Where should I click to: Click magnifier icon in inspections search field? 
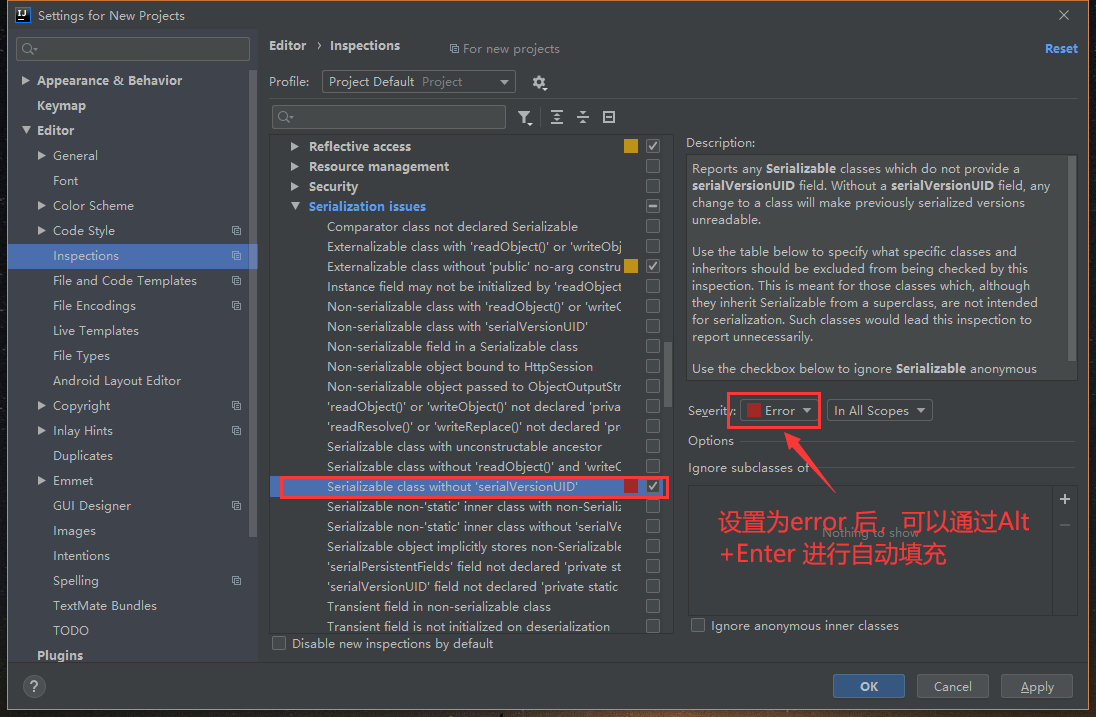[285, 117]
